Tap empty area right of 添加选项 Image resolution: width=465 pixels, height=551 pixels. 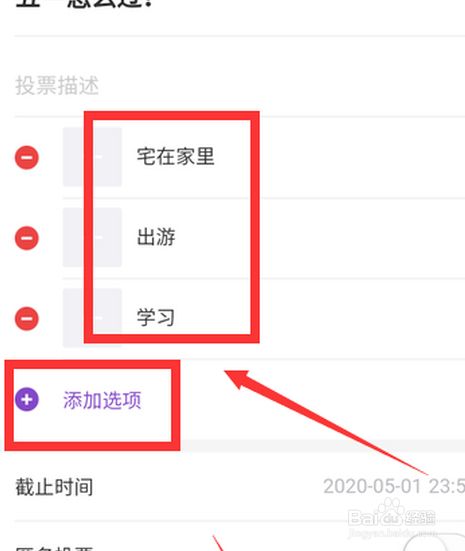pyautogui.click(x=316, y=400)
